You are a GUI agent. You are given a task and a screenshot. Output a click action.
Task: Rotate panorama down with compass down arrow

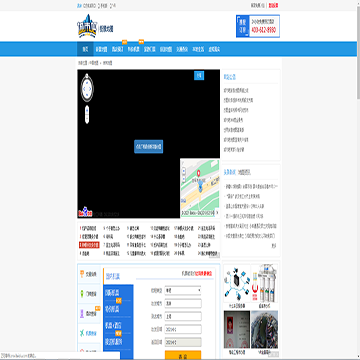click(x=87, y=96)
